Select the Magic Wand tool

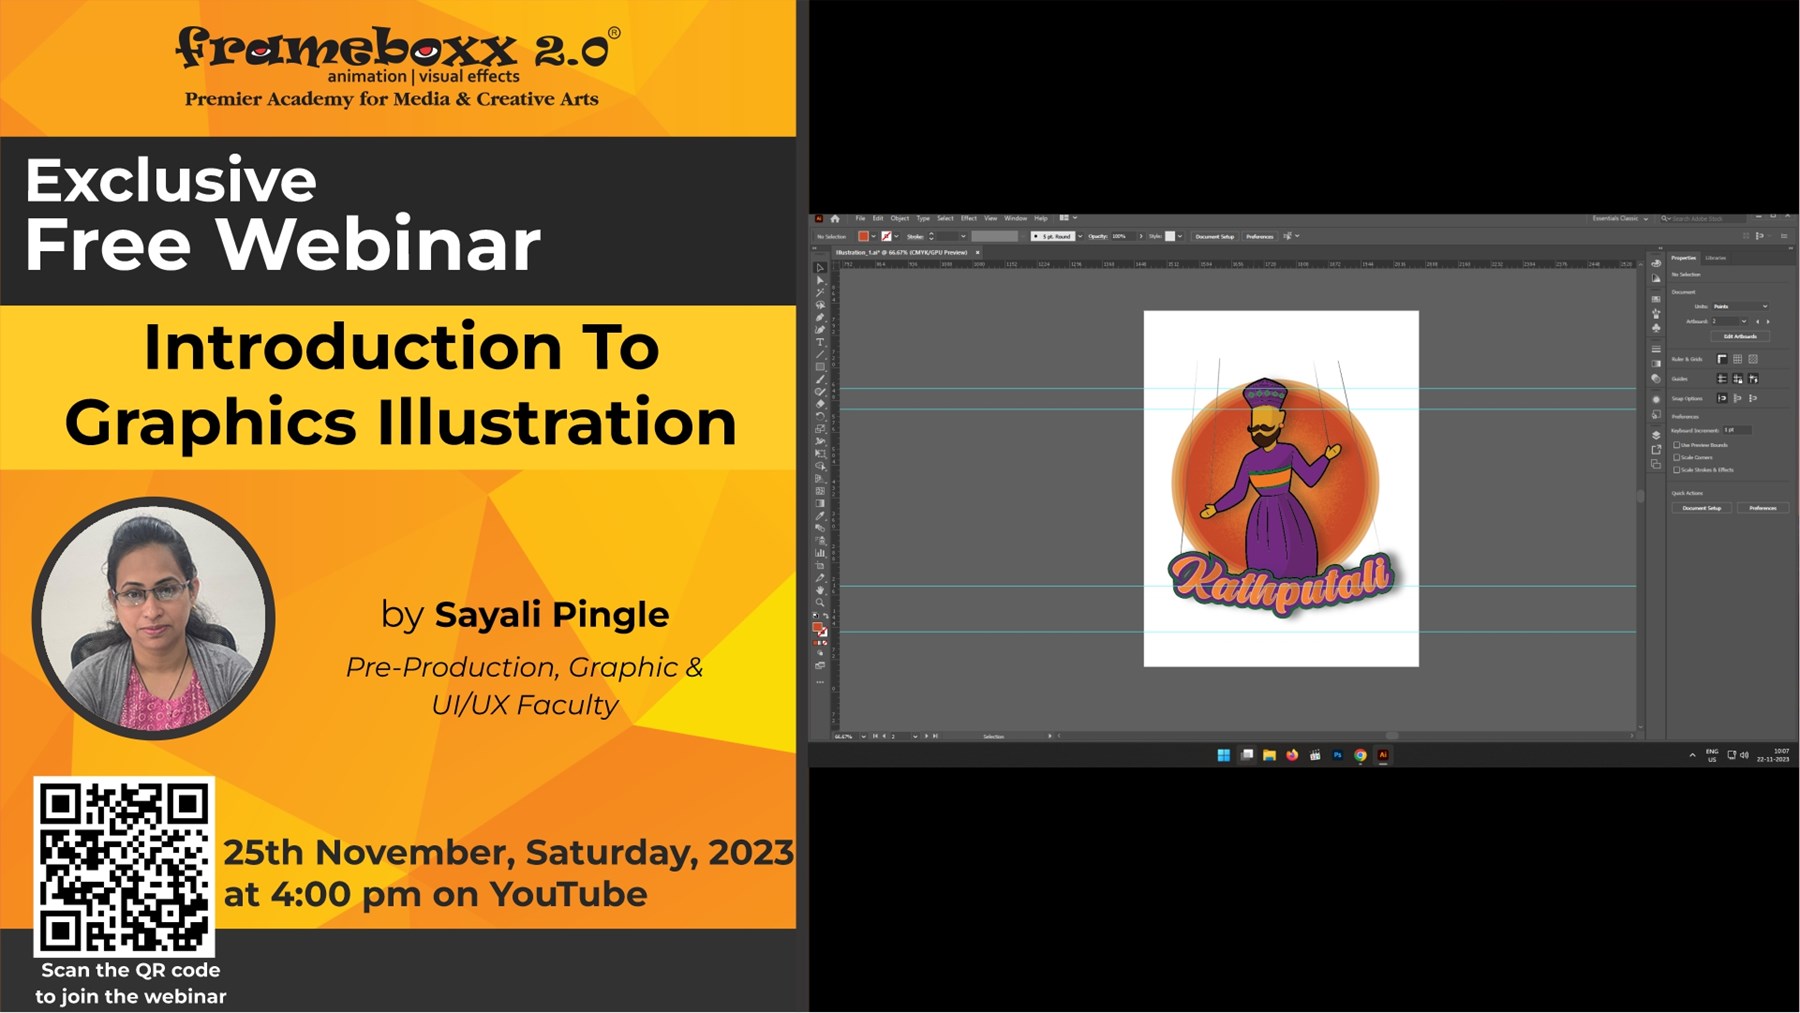click(x=820, y=293)
